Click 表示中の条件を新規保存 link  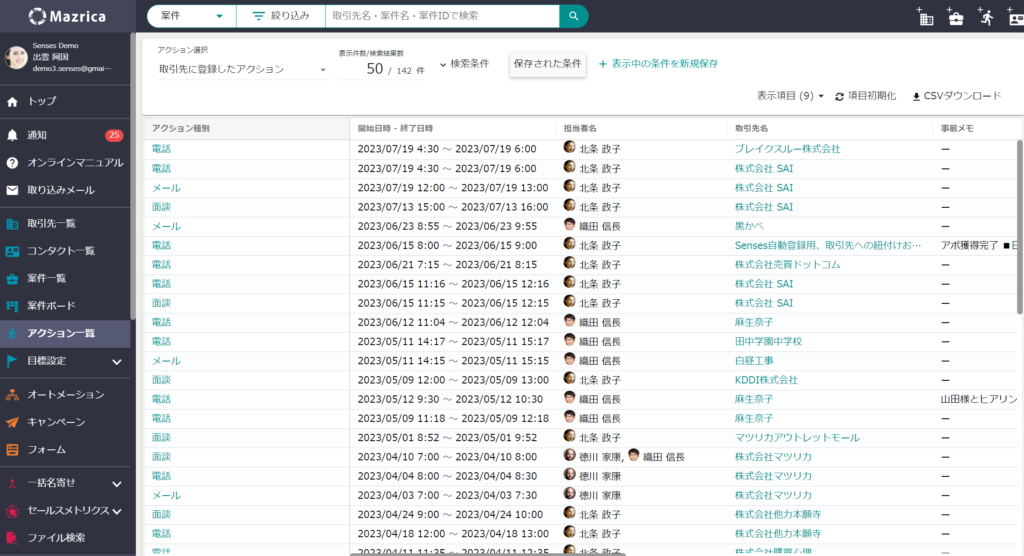[658, 64]
